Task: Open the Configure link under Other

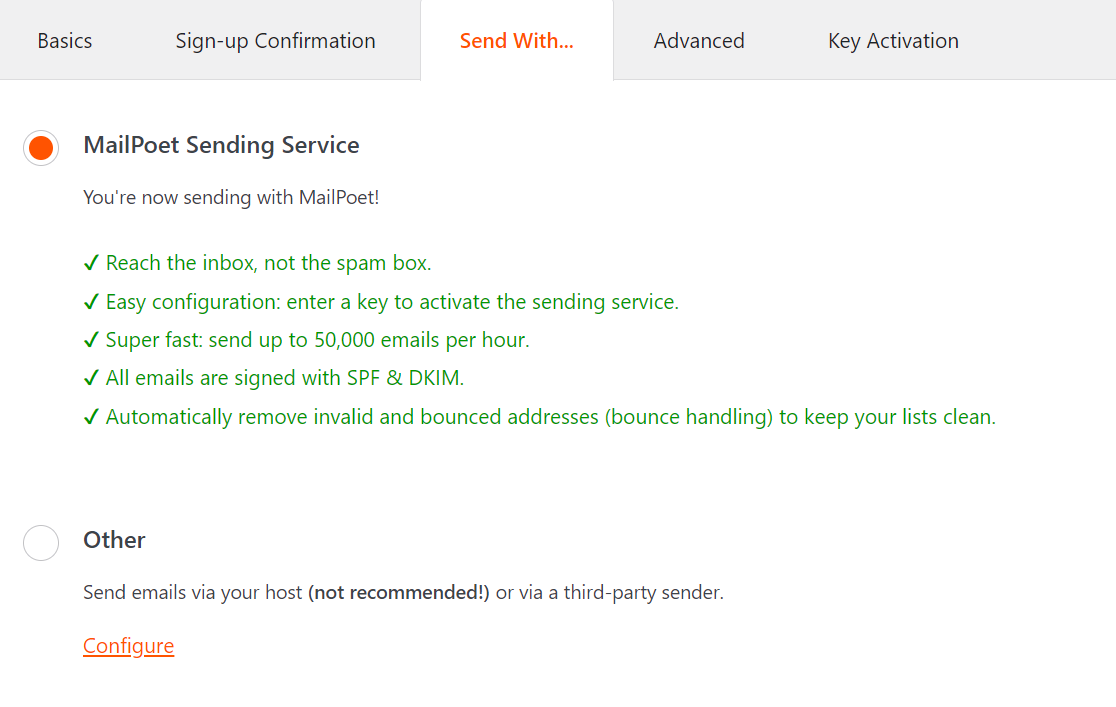Action: pyautogui.click(x=128, y=645)
